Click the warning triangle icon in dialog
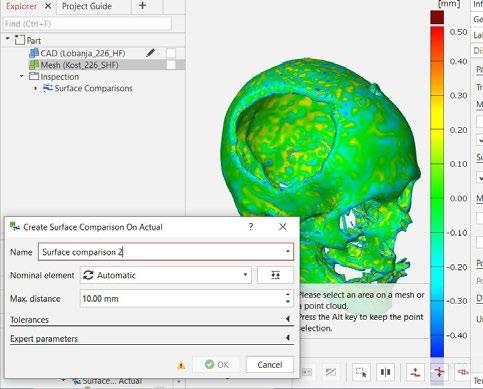Viewport: 483px width, 389px height. coord(181,365)
